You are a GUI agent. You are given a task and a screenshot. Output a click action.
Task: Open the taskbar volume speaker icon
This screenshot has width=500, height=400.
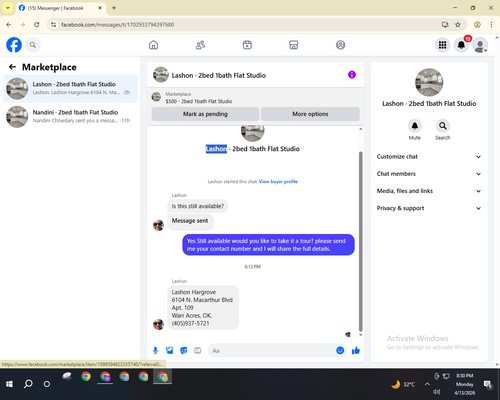coord(437,392)
